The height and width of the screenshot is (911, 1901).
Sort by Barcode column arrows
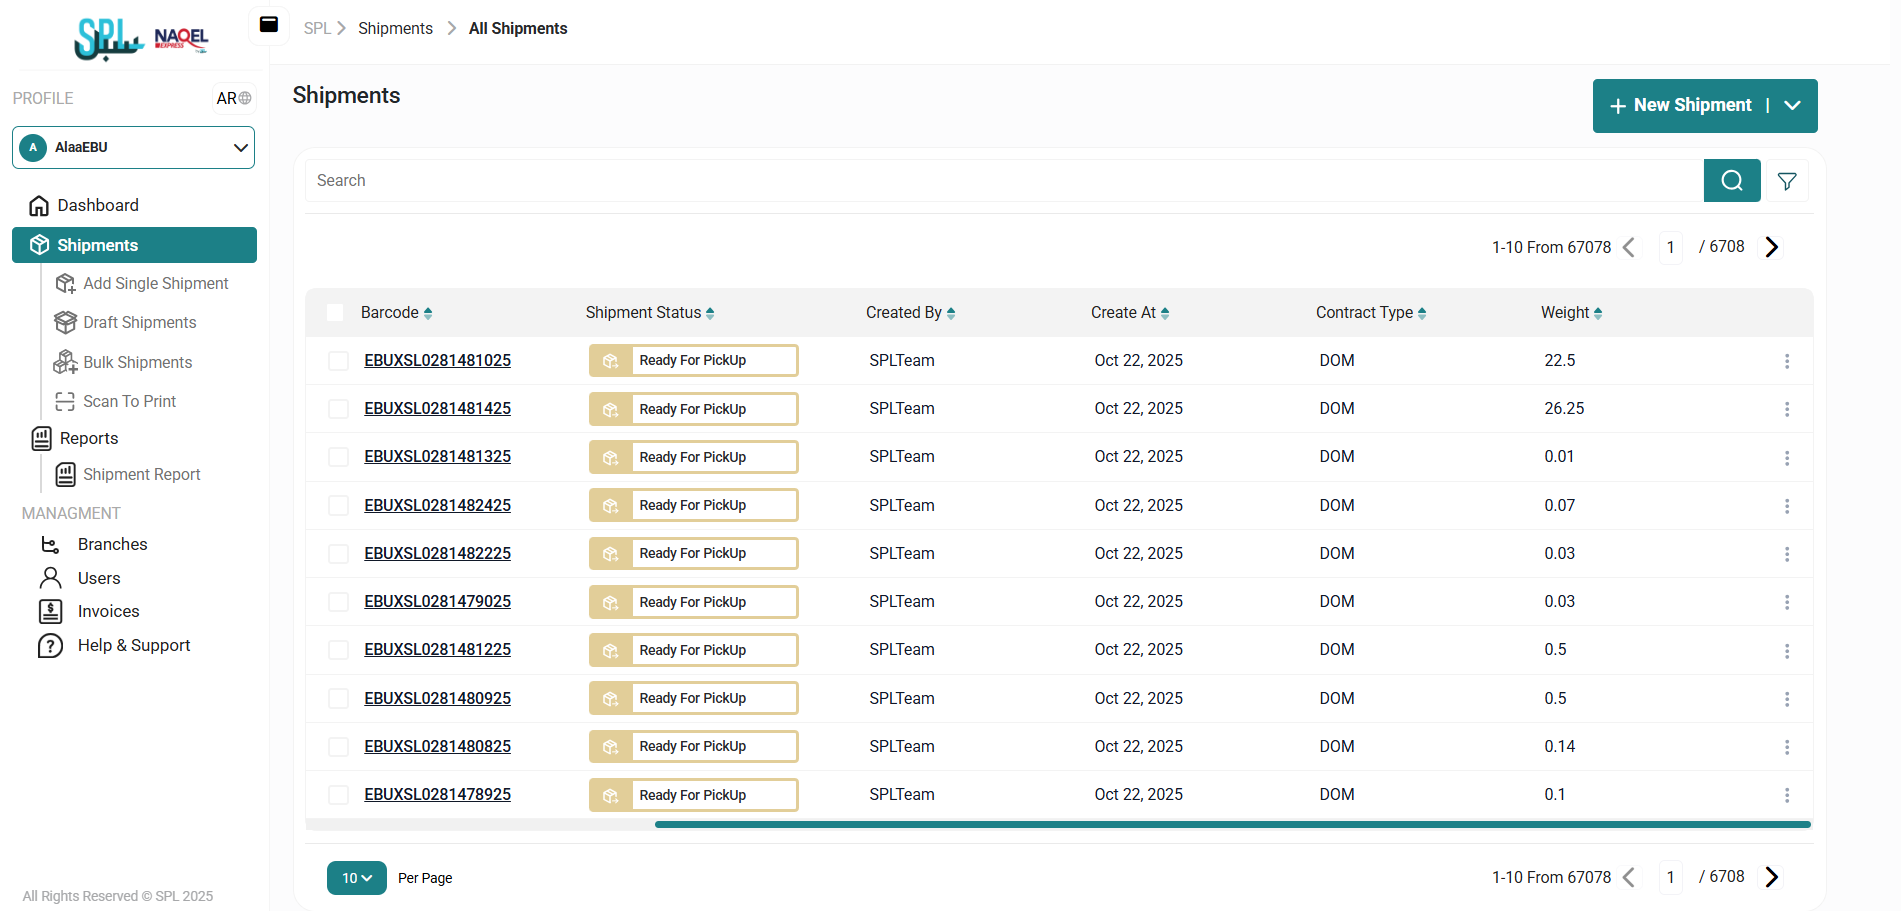(x=428, y=313)
